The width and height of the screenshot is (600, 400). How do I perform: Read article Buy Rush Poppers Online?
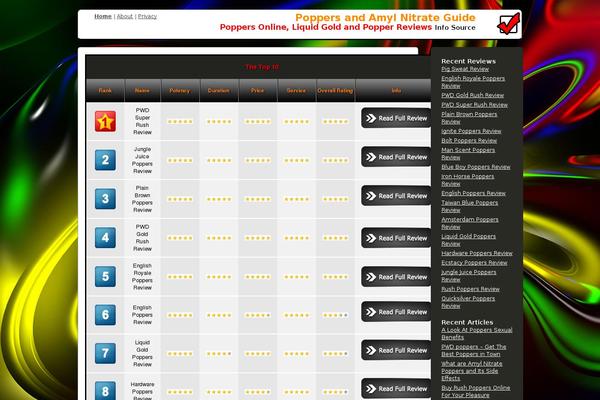coord(476,391)
